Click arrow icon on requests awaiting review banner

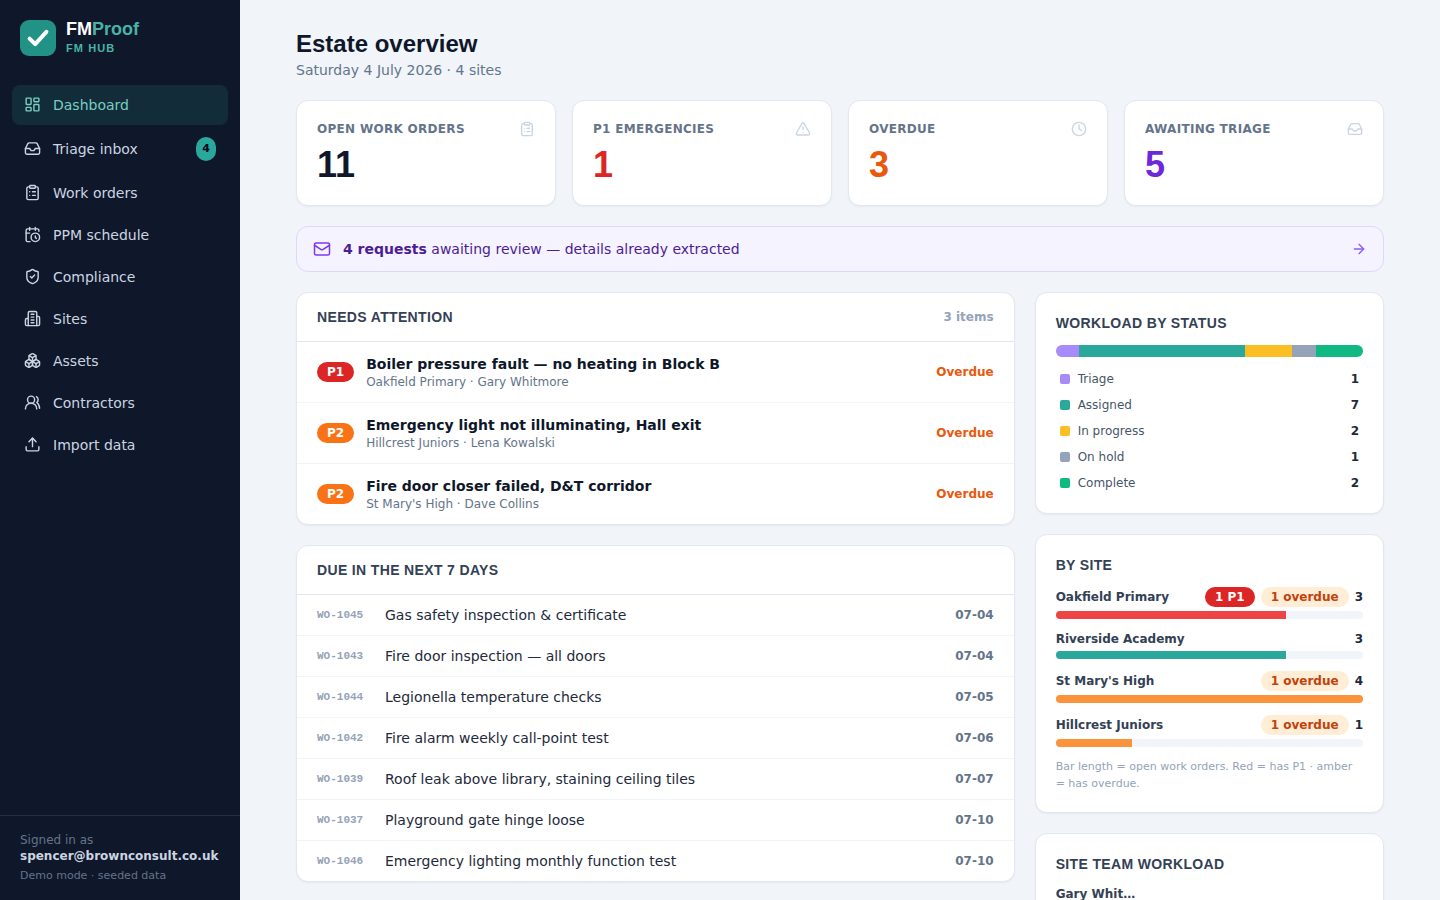point(1359,249)
